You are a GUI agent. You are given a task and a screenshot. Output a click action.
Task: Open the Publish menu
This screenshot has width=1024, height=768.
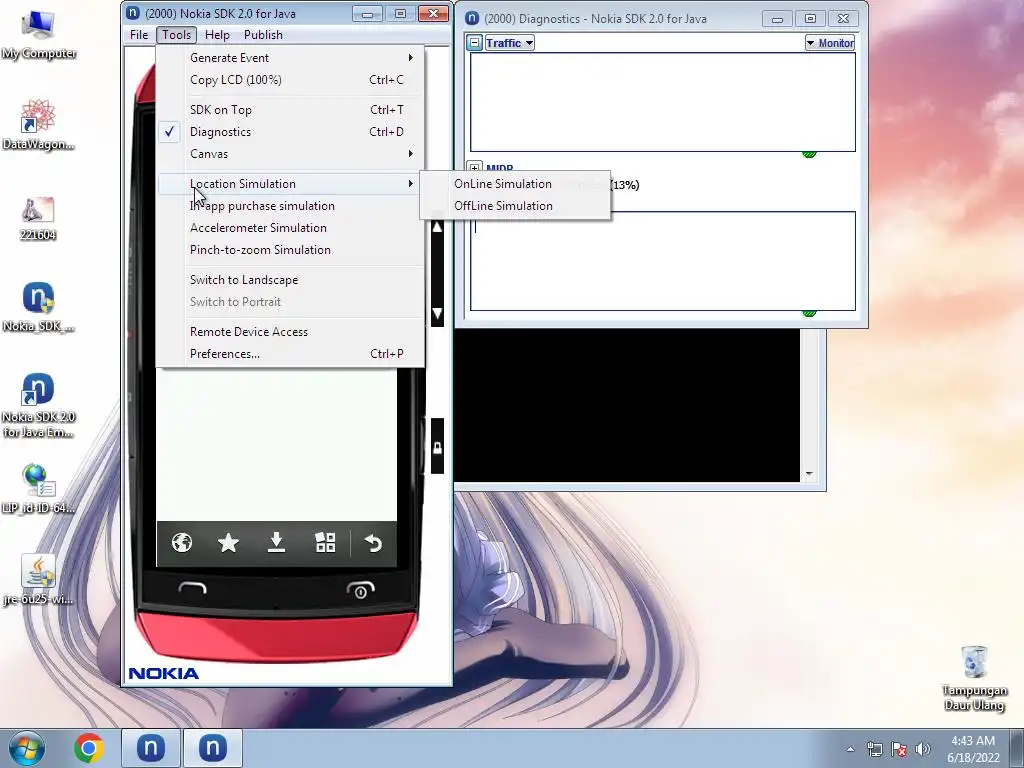pos(263,35)
